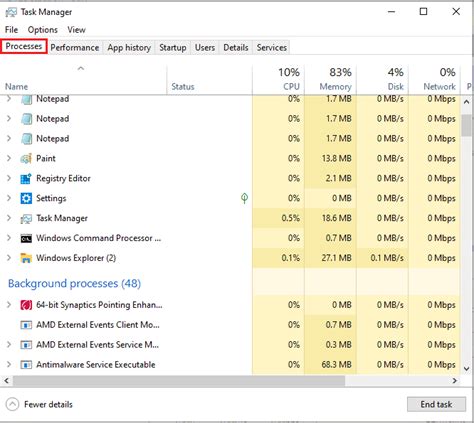Viewport: 474px width, 423px height.
Task: Expand the Registry Editor process entry
Action: coord(9,178)
